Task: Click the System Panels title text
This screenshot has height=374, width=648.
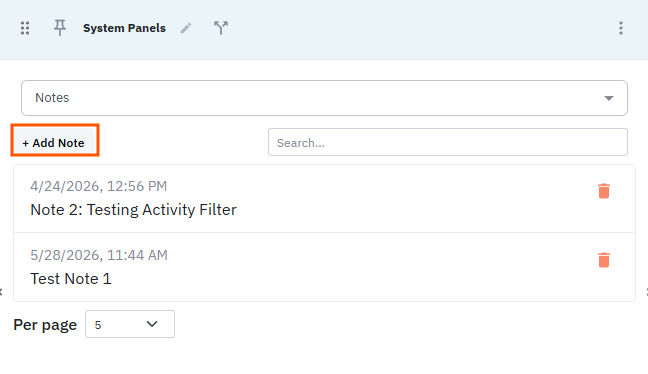Action: pyautogui.click(x=124, y=28)
